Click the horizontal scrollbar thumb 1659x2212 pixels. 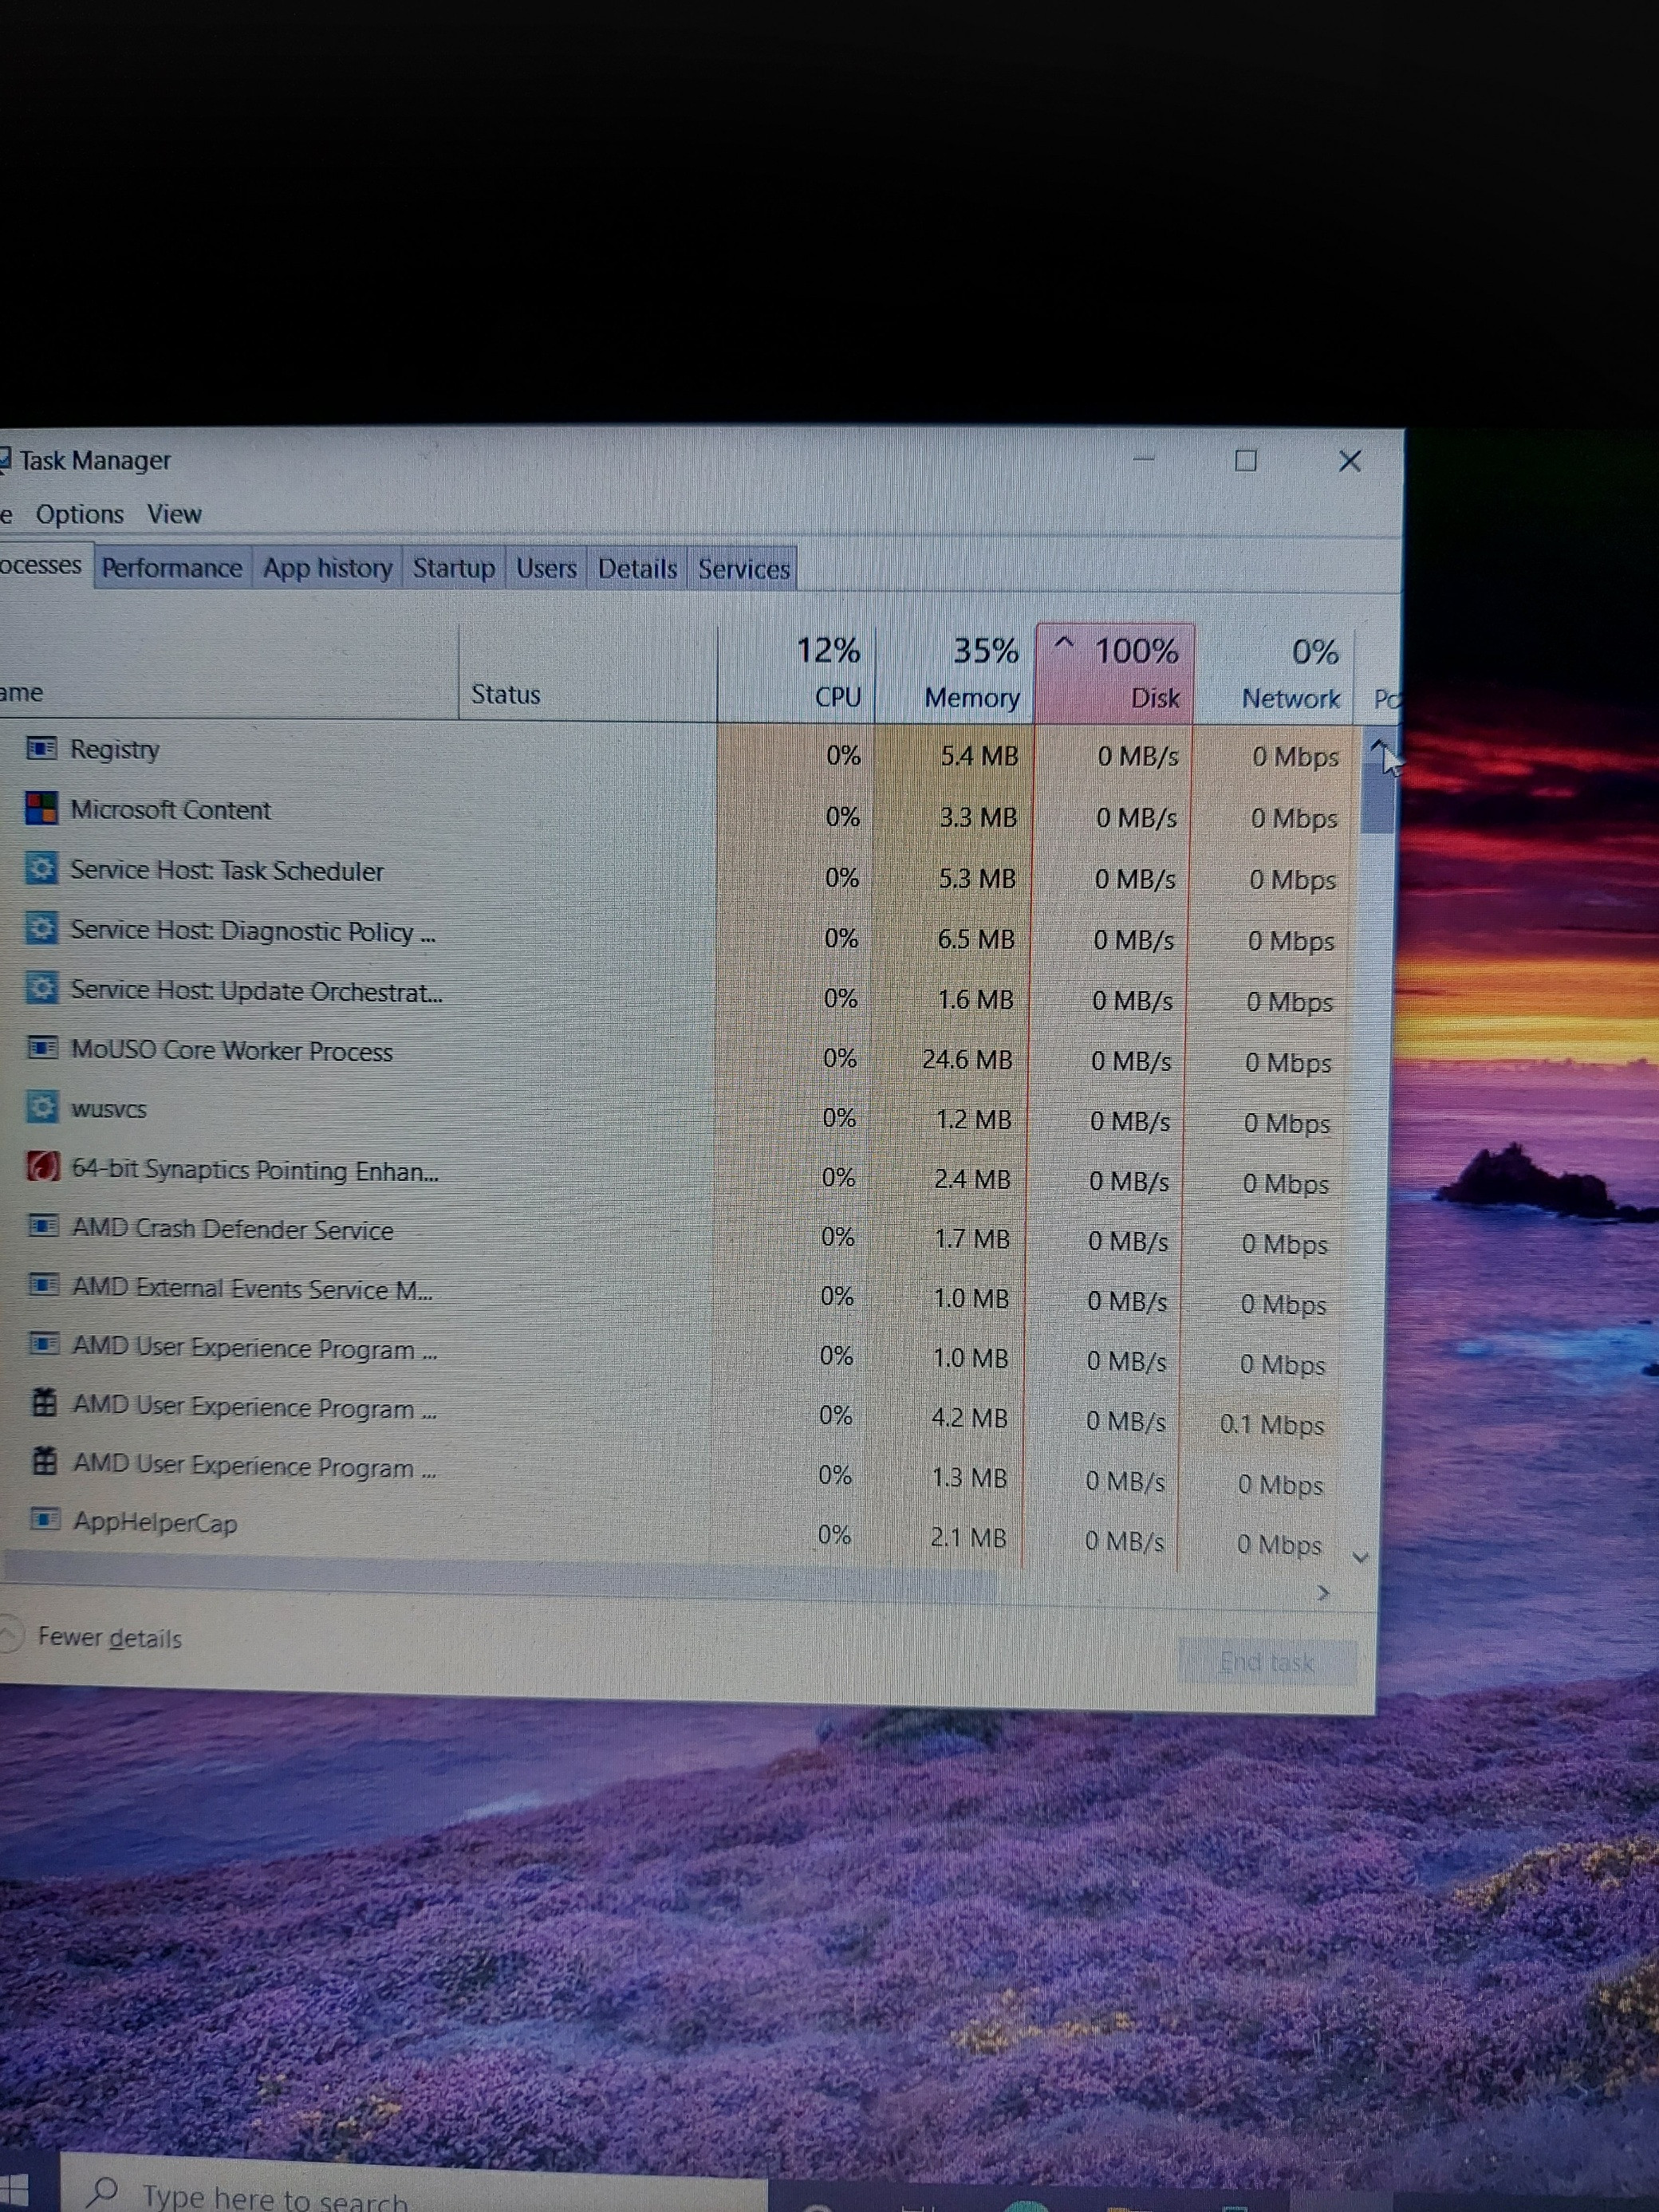(500, 1578)
